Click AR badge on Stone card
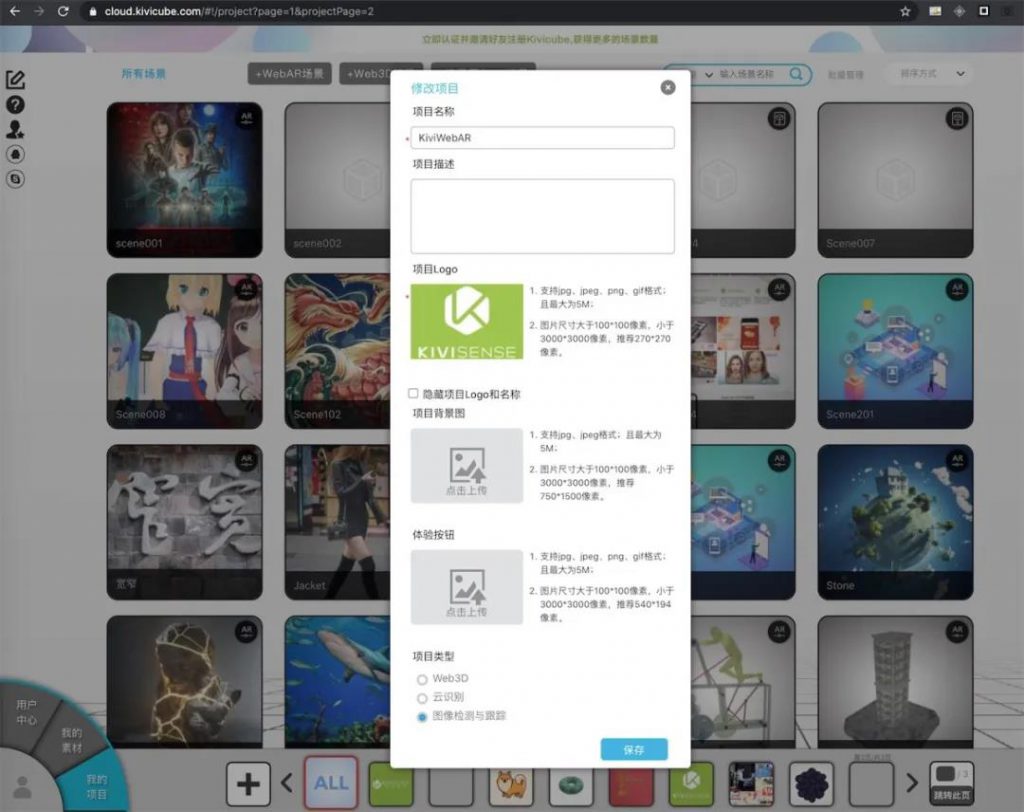Viewport: 1024px width, 812px height. (957, 461)
